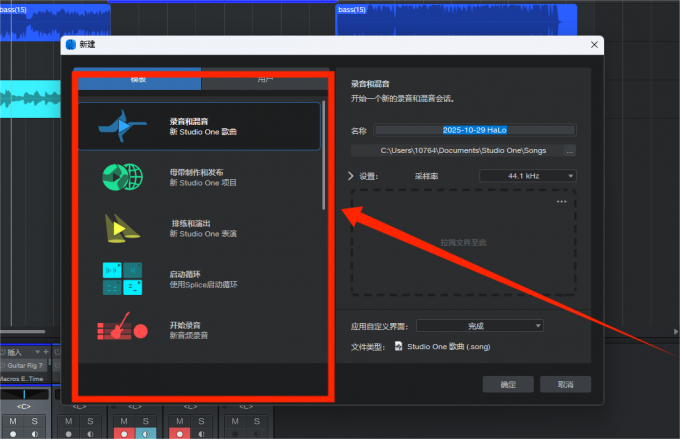Open the 插入 inserts dropdown arrow
This screenshot has height=439, width=680.
click(37, 351)
